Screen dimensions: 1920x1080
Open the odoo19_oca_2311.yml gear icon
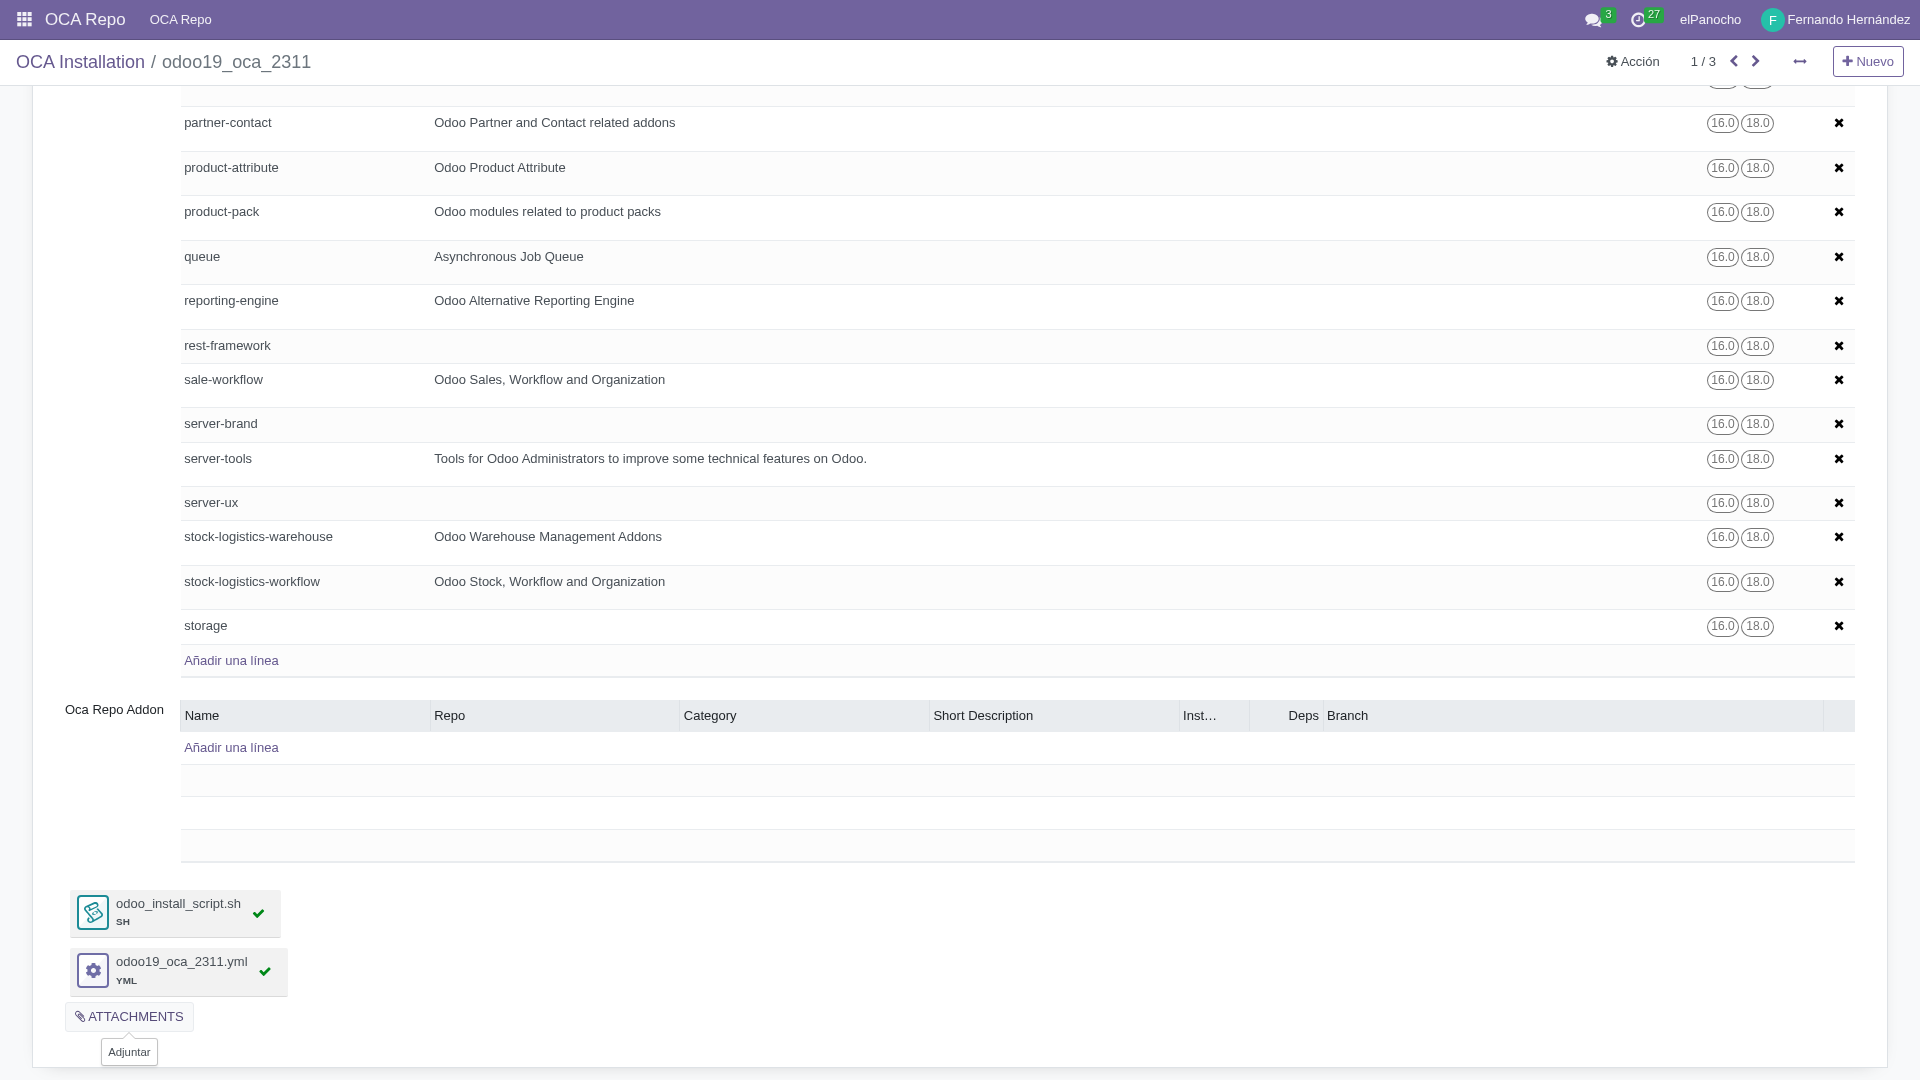[x=93, y=970]
